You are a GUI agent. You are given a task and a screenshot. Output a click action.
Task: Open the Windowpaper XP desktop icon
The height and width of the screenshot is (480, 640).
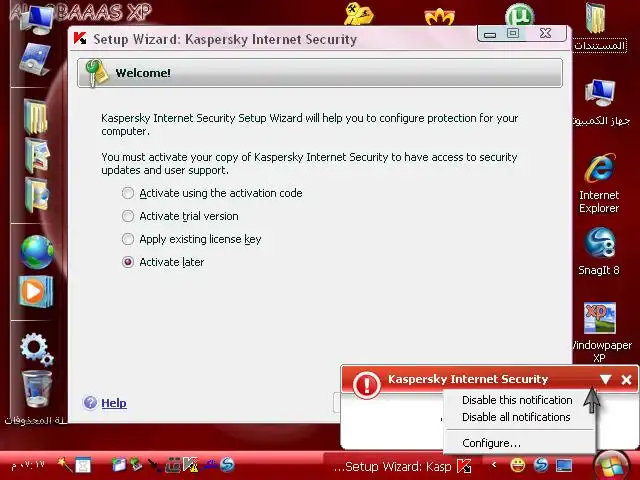pos(599,332)
